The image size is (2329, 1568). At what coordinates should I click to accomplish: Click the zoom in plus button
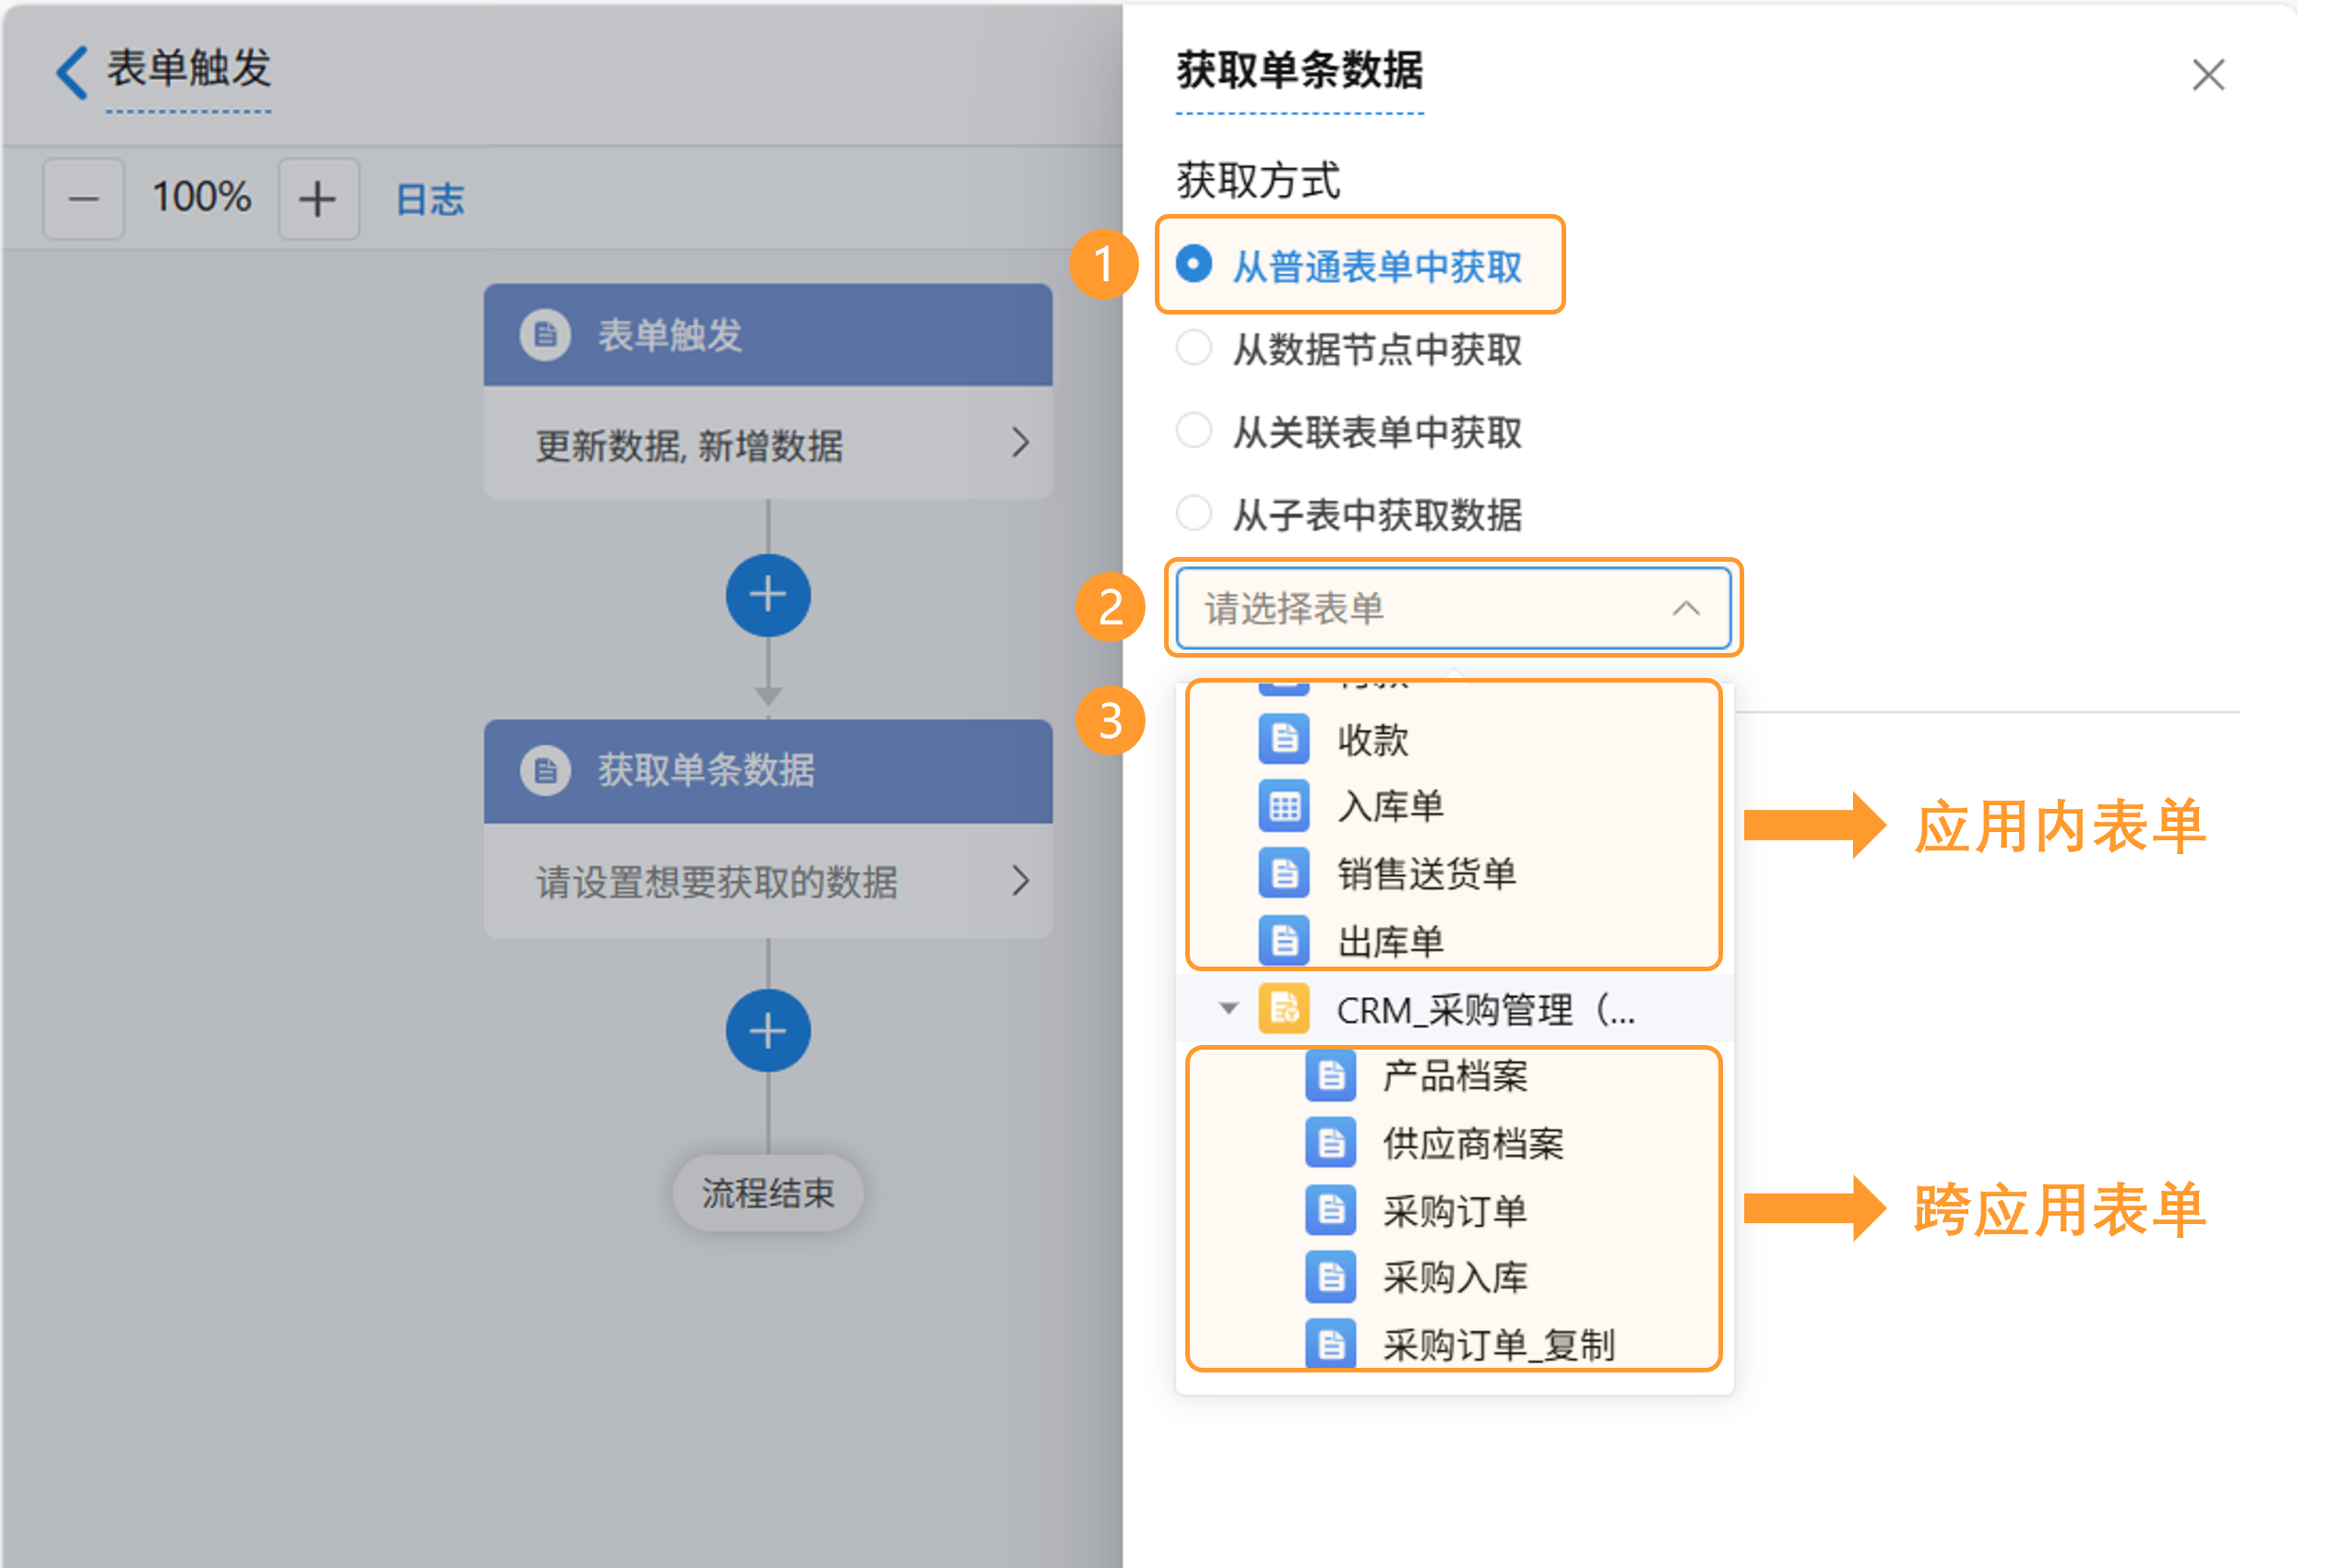pos(318,199)
